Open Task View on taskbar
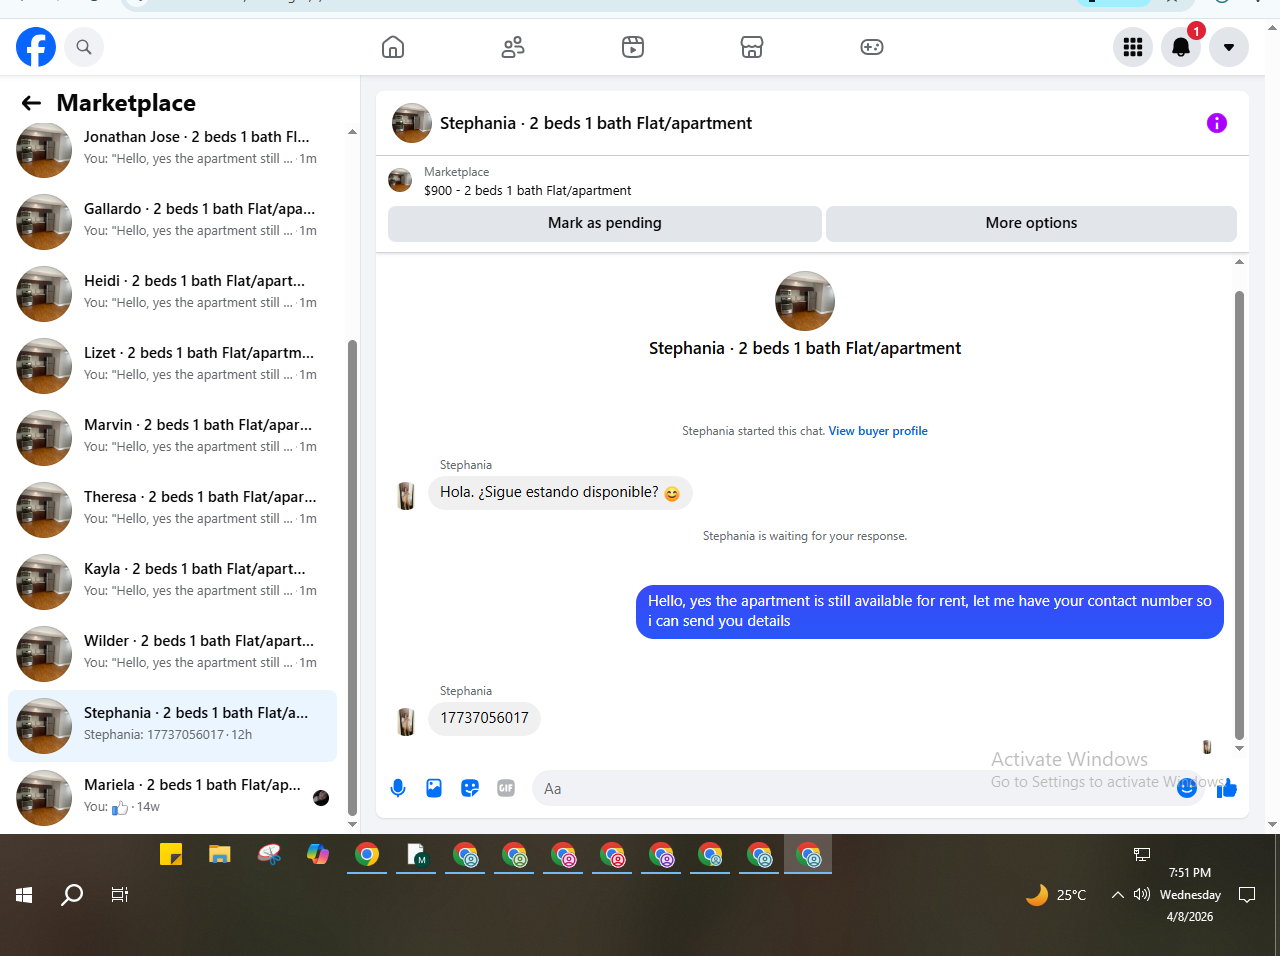 coord(120,895)
